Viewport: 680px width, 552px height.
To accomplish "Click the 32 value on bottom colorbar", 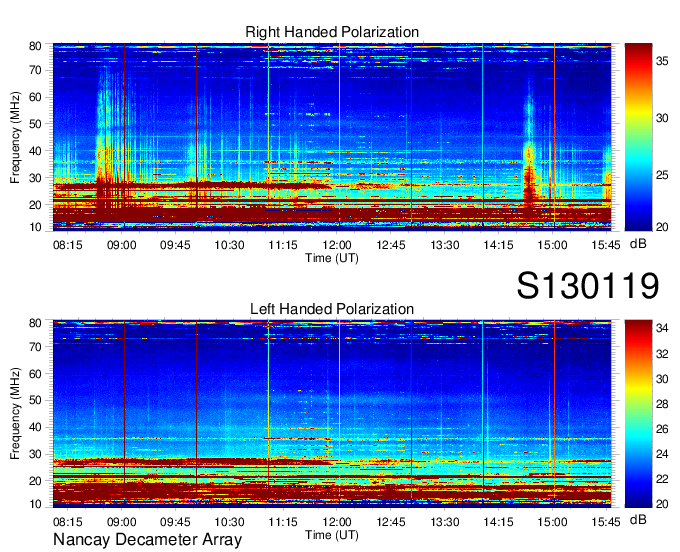I will (x=662, y=354).
